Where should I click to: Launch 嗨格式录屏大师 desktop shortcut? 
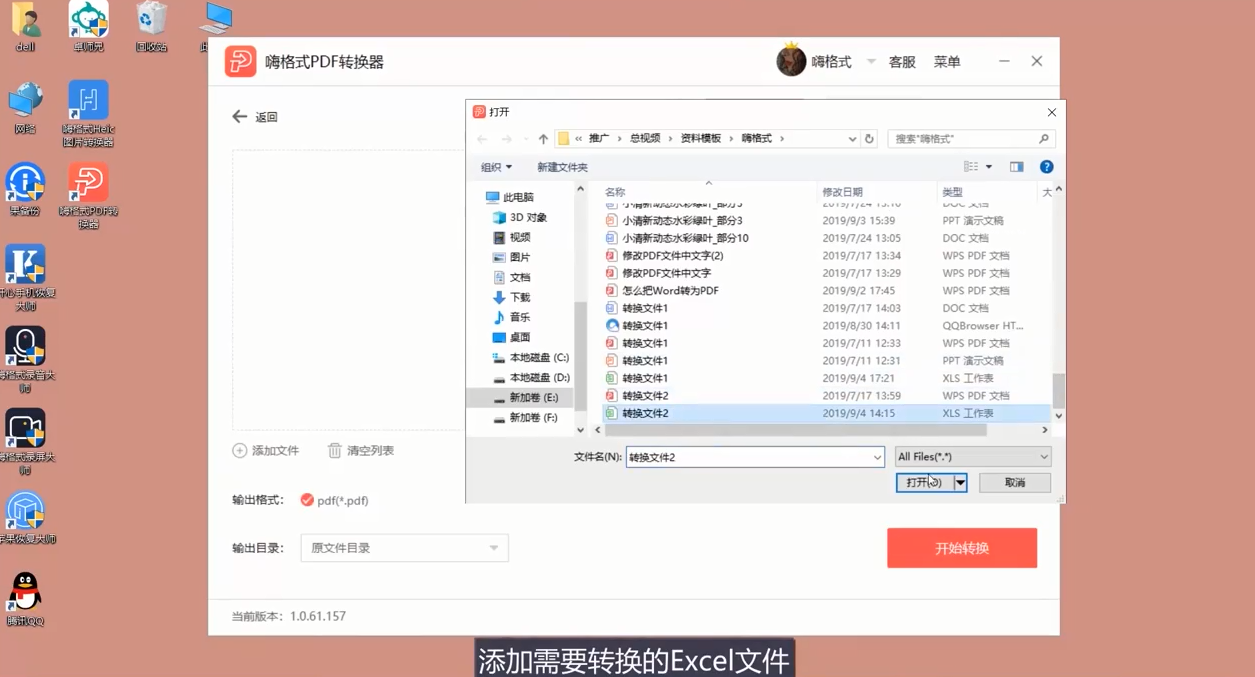point(25,442)
